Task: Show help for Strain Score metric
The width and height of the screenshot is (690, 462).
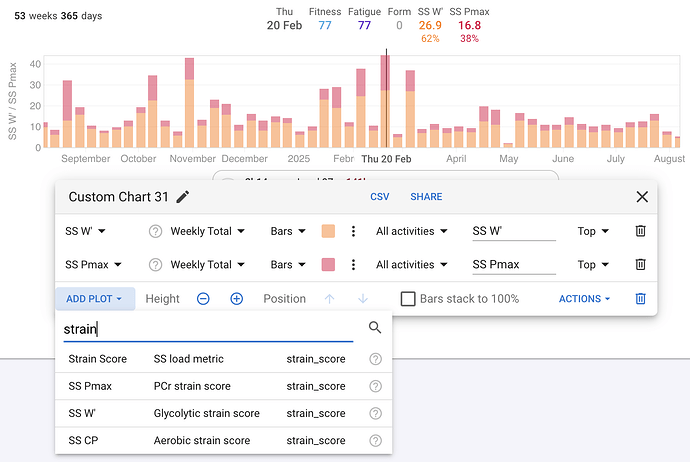Action: point(375,359)
